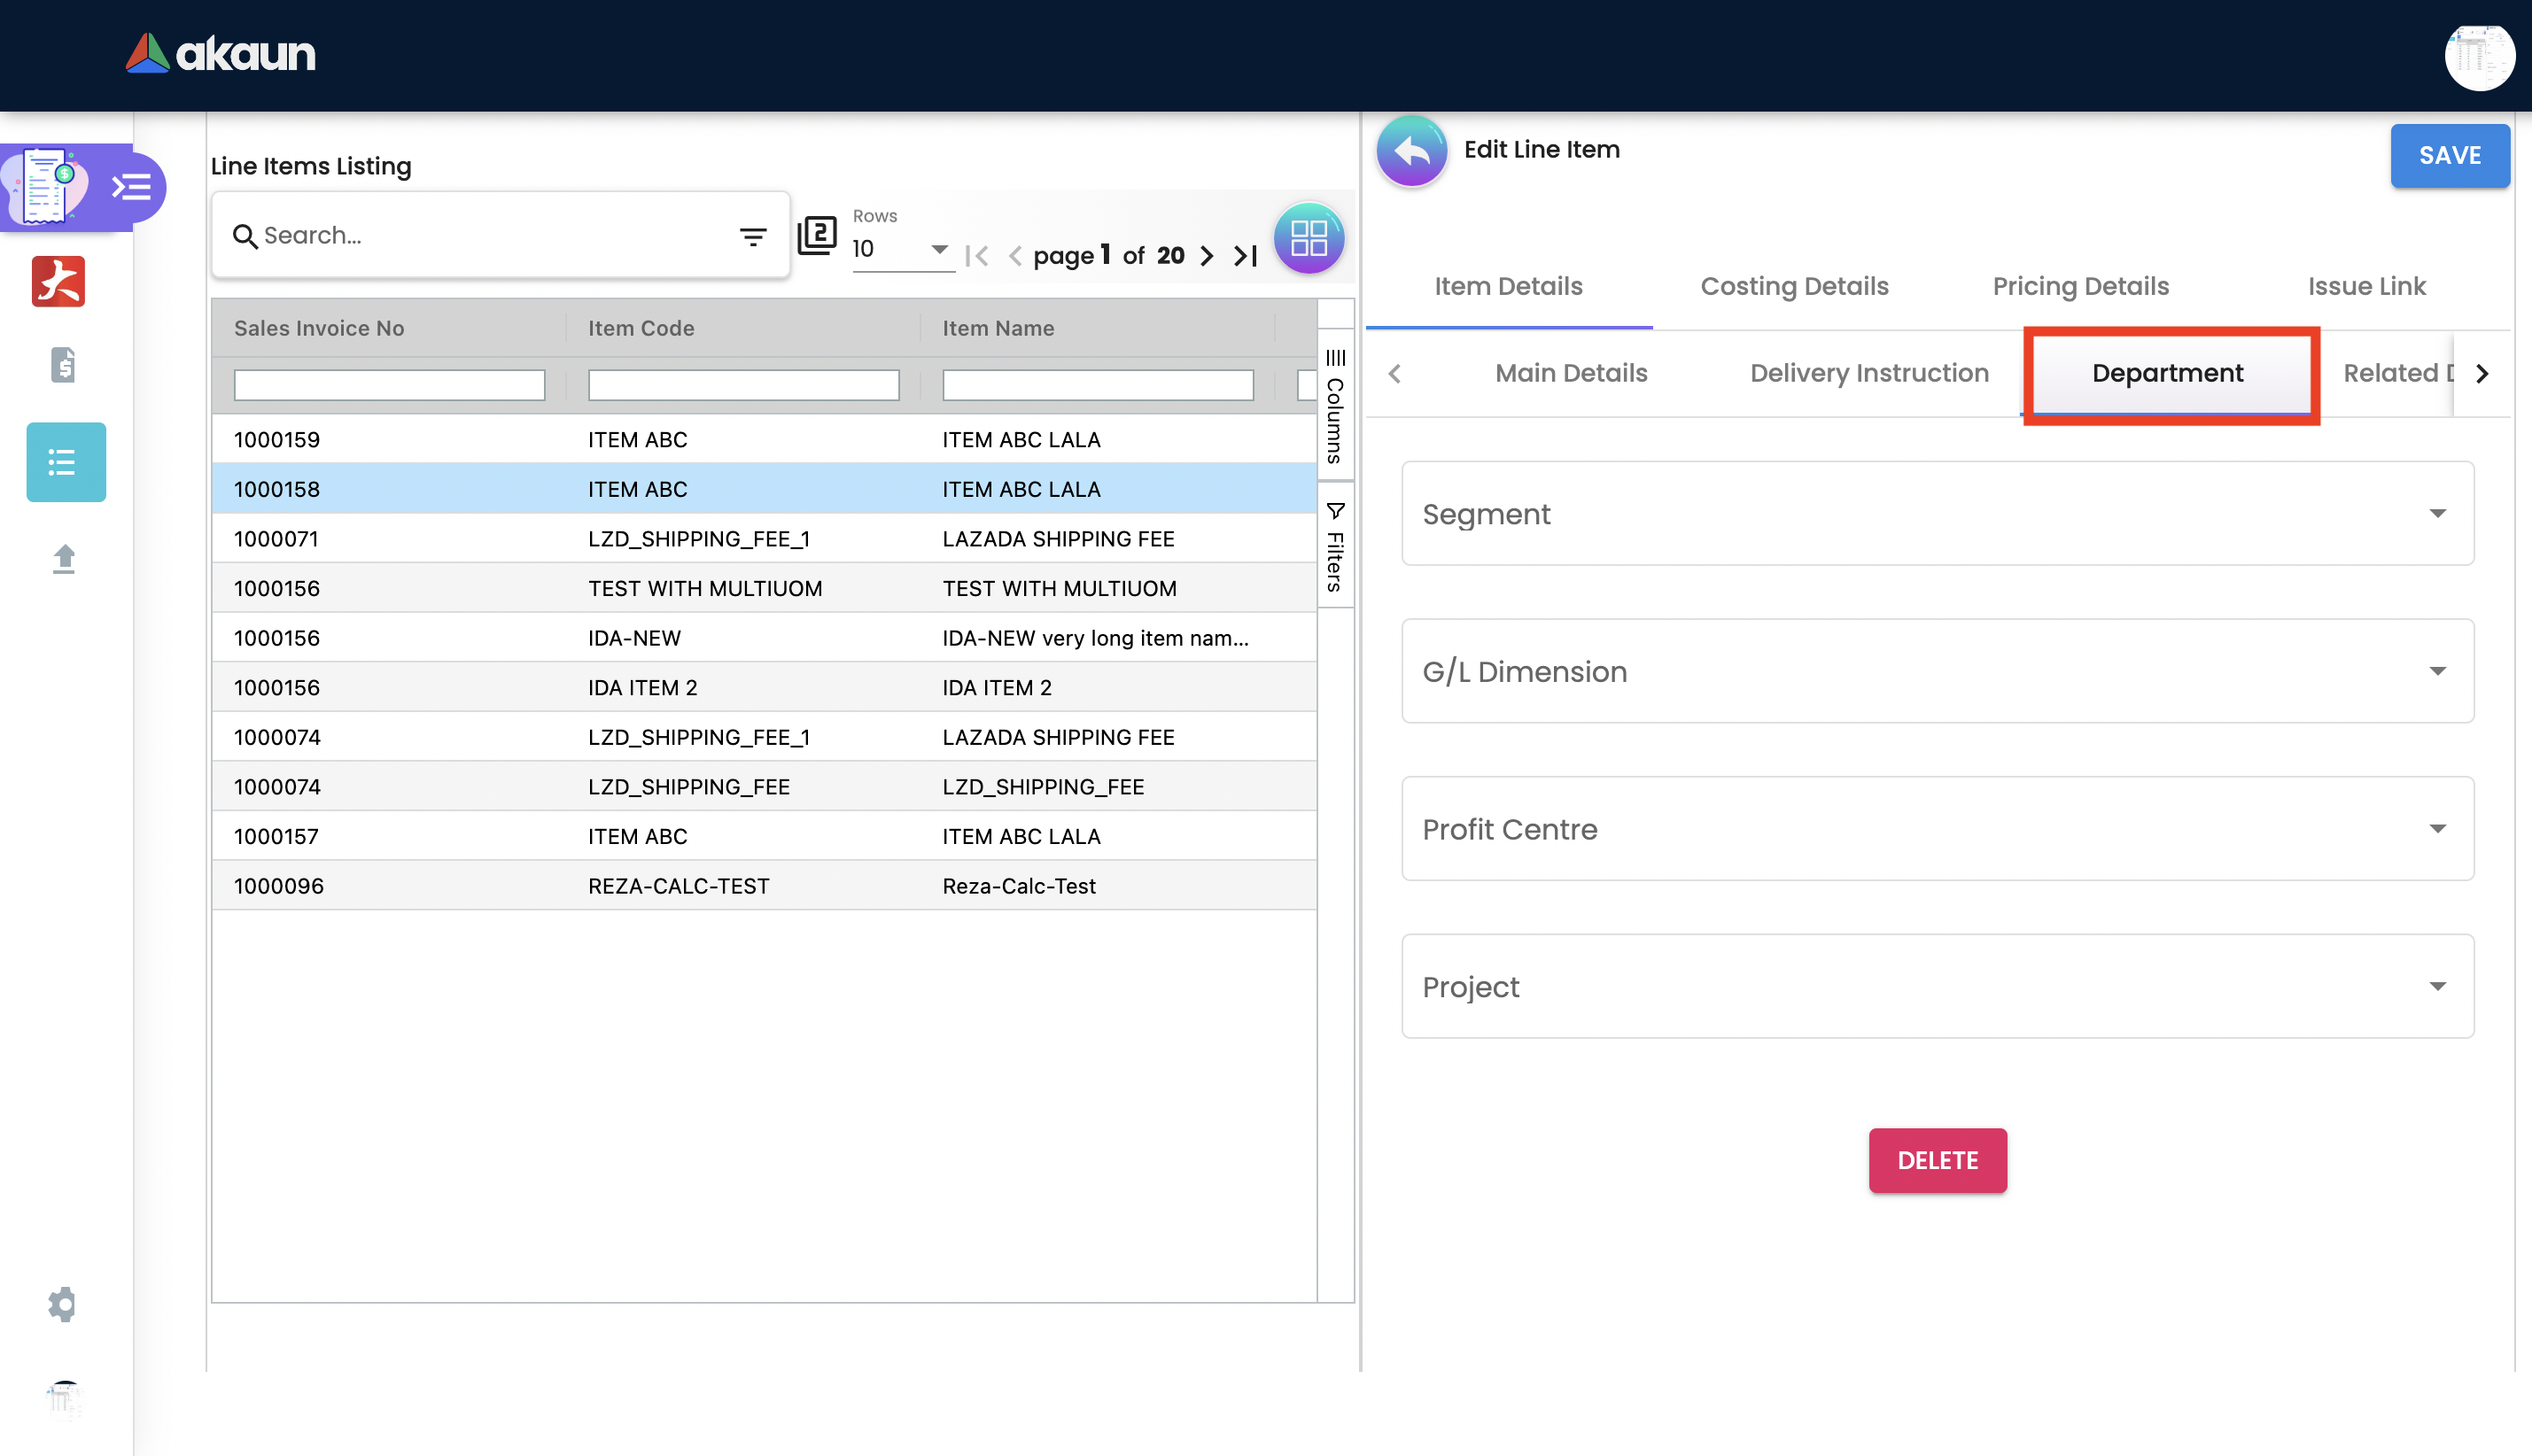The width and height of the screenshot is (2532, 1456).
Task: Open settings gear in sidebar
Action: click(x=62, y=1304)
